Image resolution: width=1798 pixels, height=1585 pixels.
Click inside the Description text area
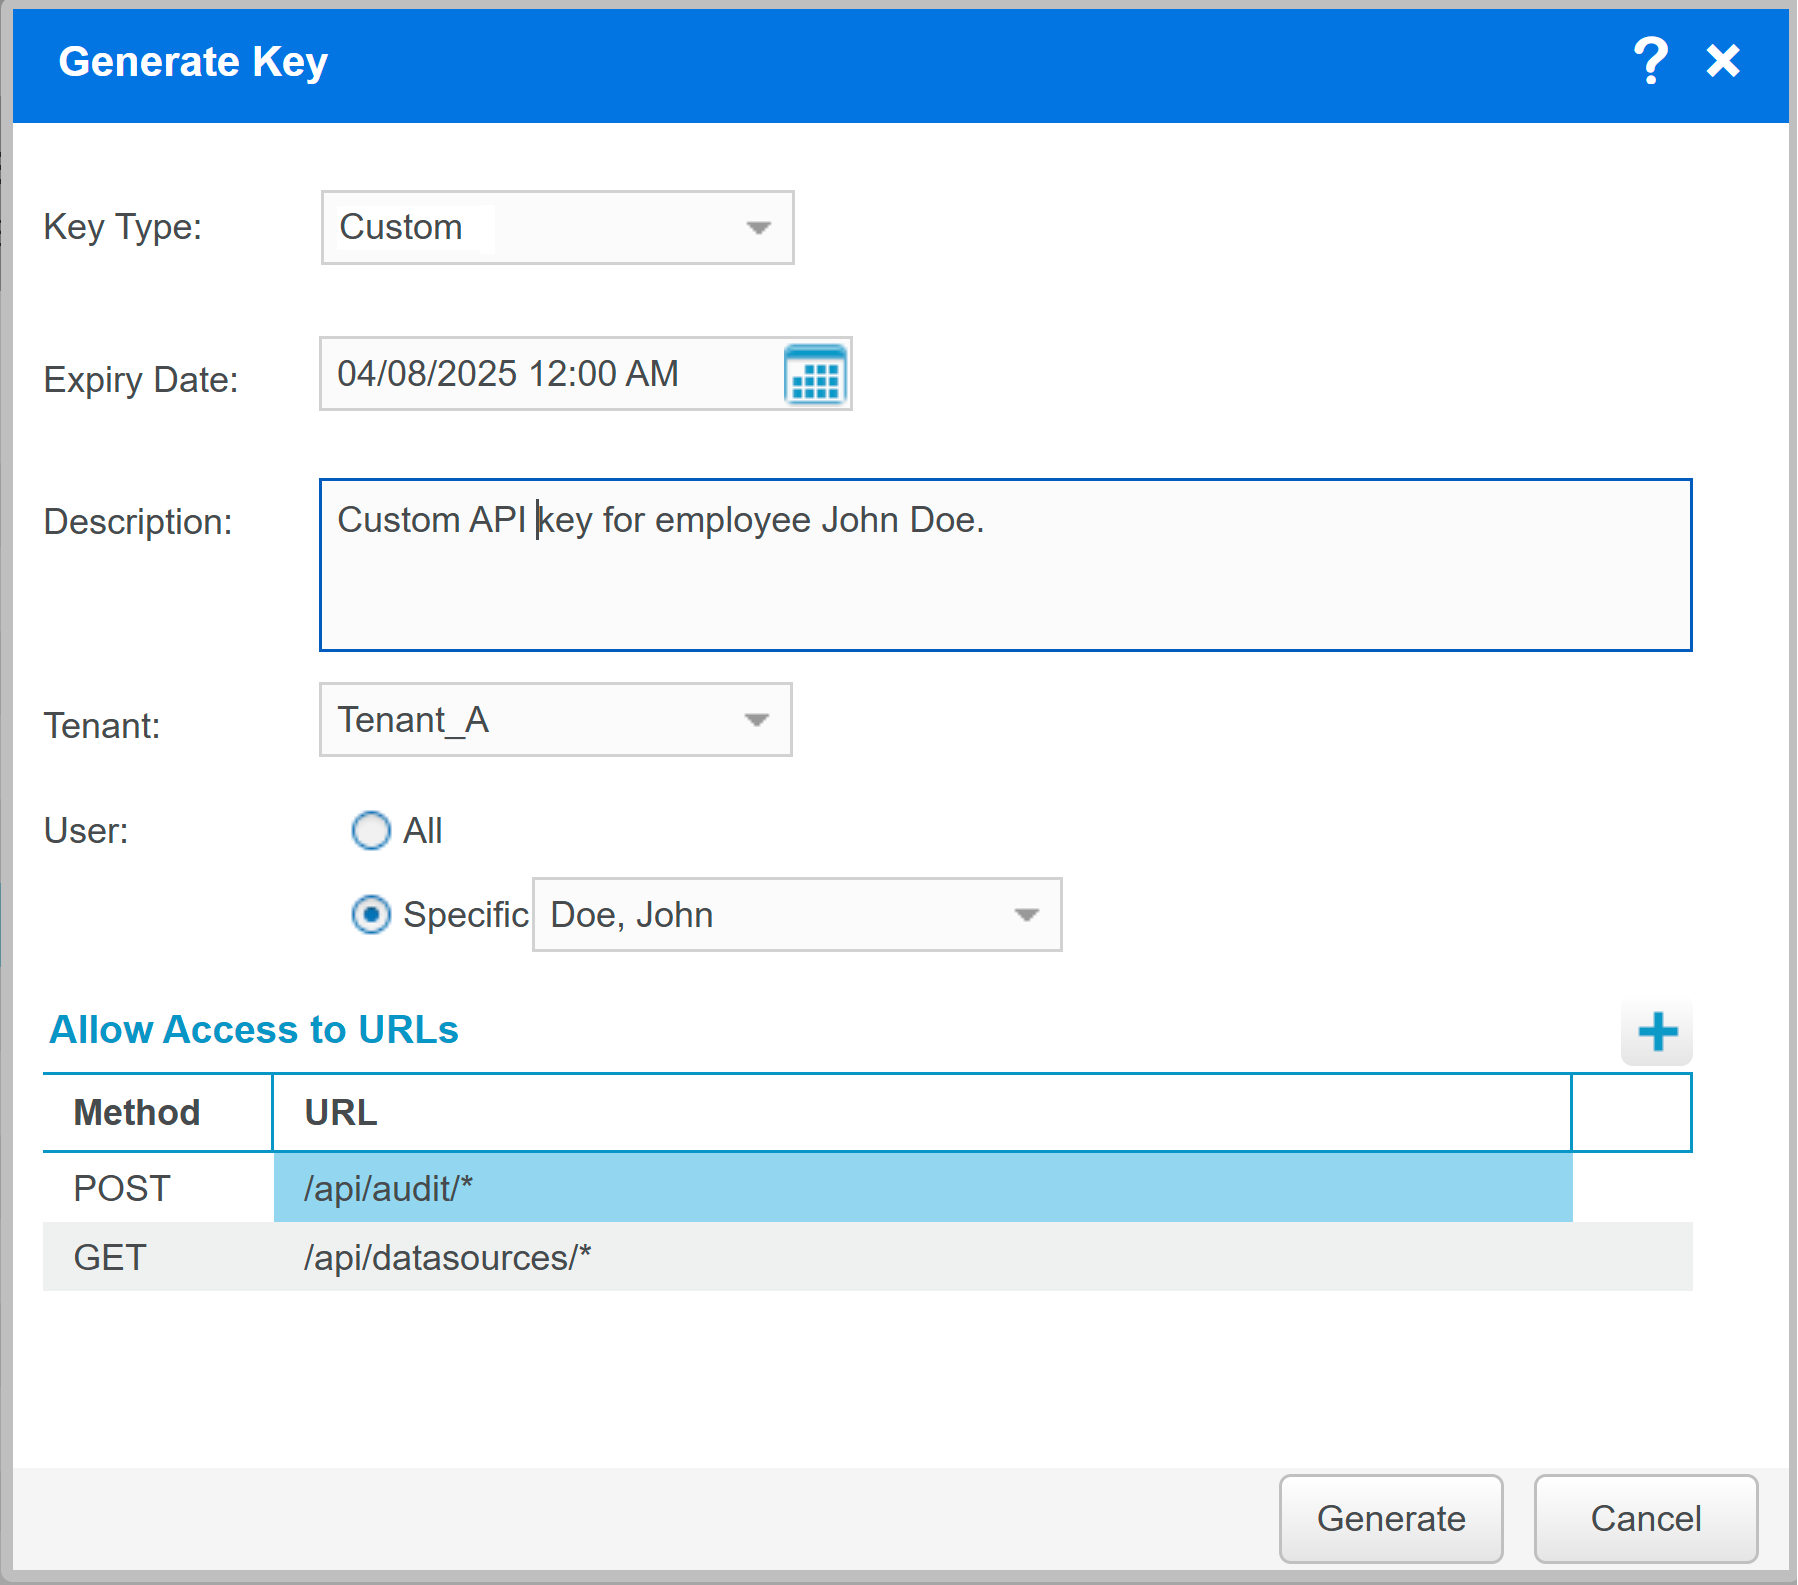point(1005,565)
